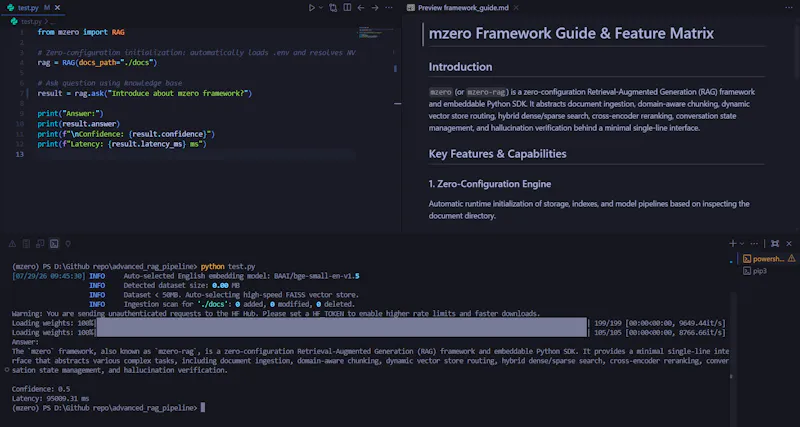Viewport: 800px width, 427px height.
Task: Click the 'python test.py' command in terminal
Action: click(x=228, y=266)
